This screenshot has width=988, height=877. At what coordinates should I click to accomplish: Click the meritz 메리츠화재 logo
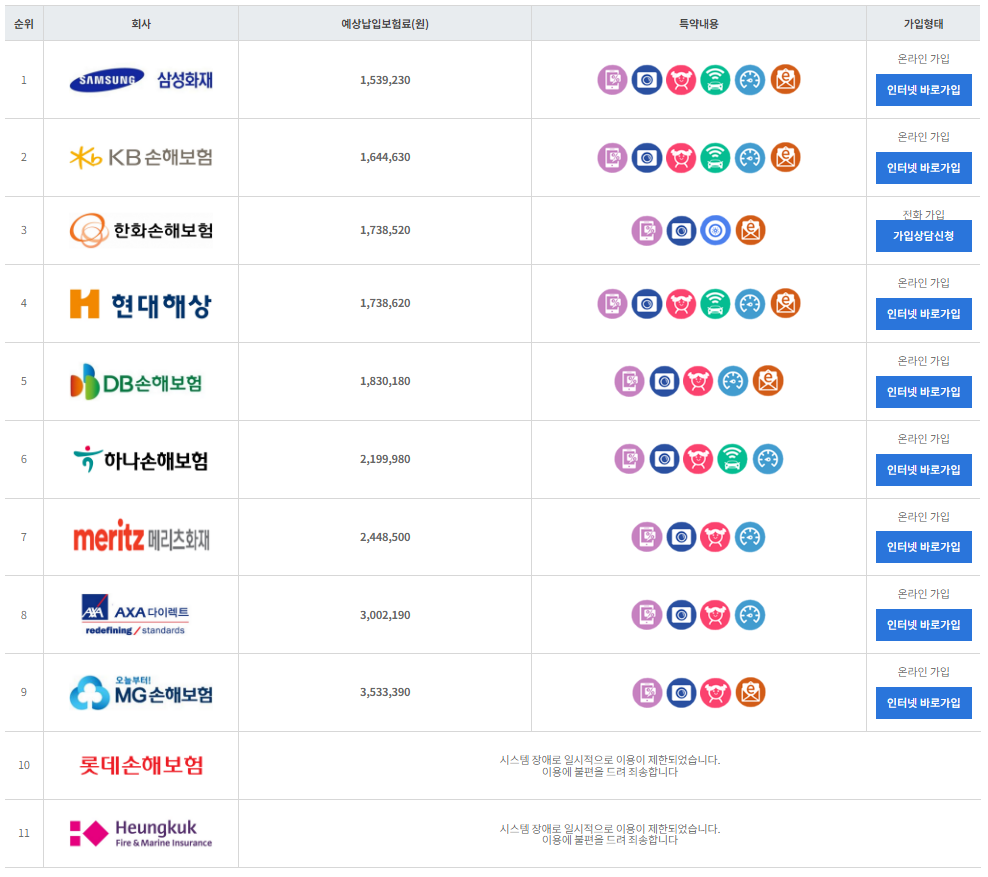[141, 537]
